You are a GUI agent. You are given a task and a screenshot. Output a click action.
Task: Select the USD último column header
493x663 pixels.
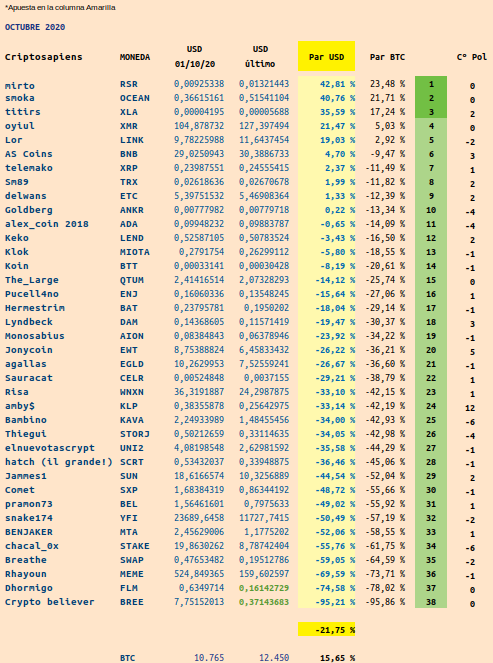click(260, 56)
